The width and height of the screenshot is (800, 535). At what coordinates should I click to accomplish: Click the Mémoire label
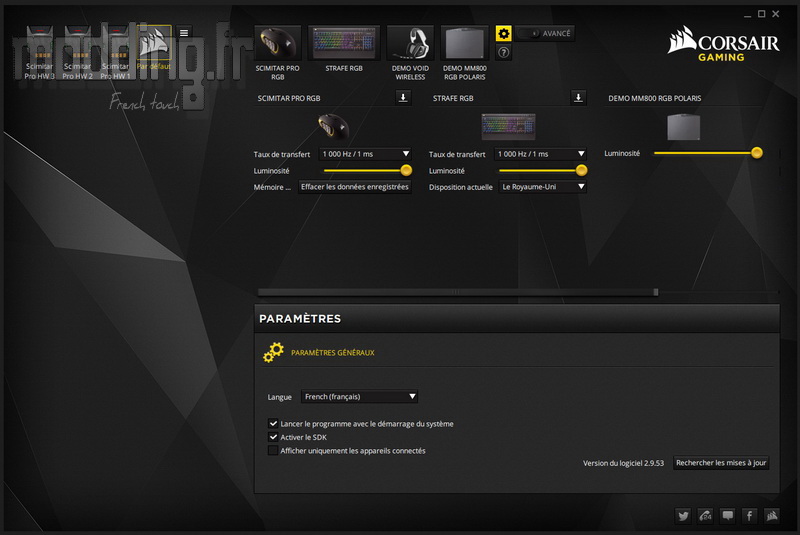pos(272,187)
